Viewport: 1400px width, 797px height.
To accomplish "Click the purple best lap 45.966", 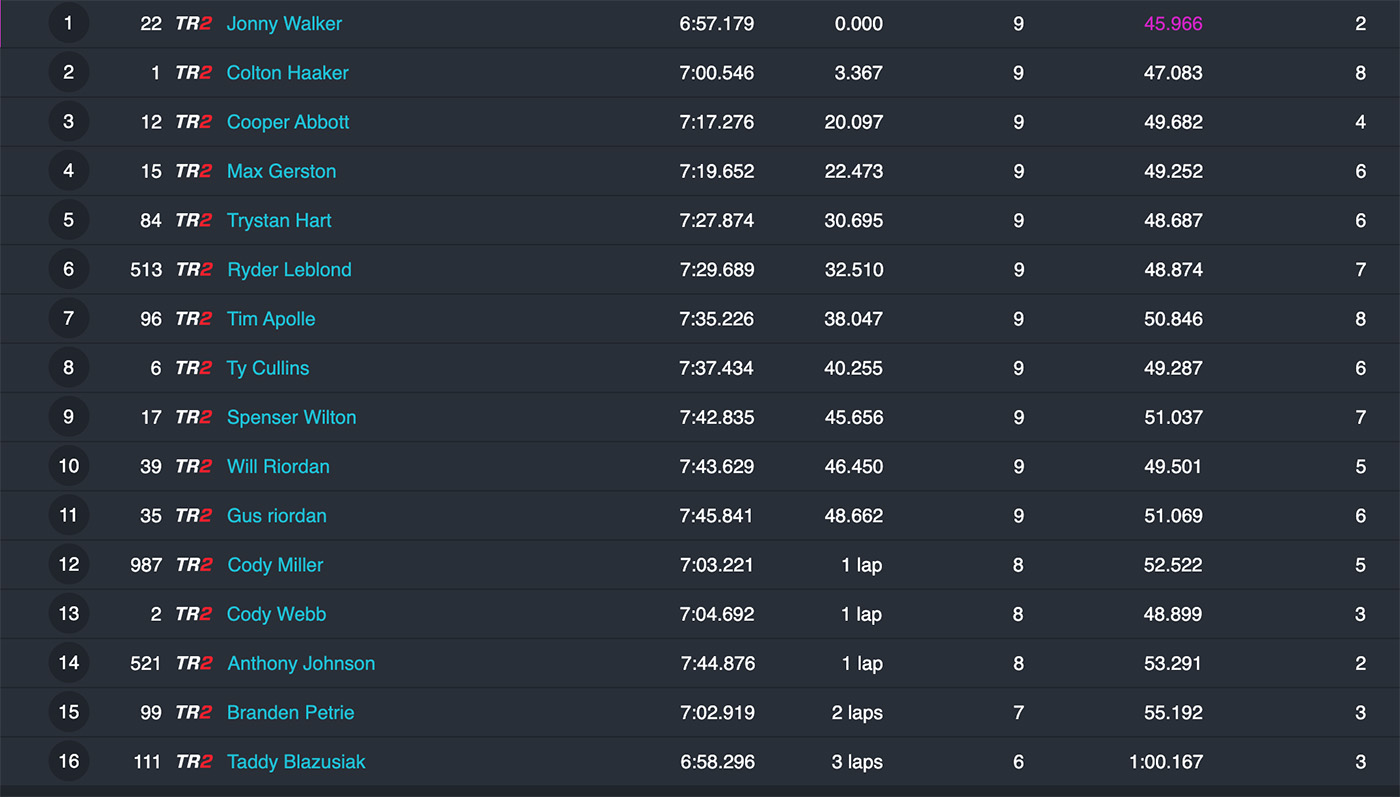I will click(1173, 24).
